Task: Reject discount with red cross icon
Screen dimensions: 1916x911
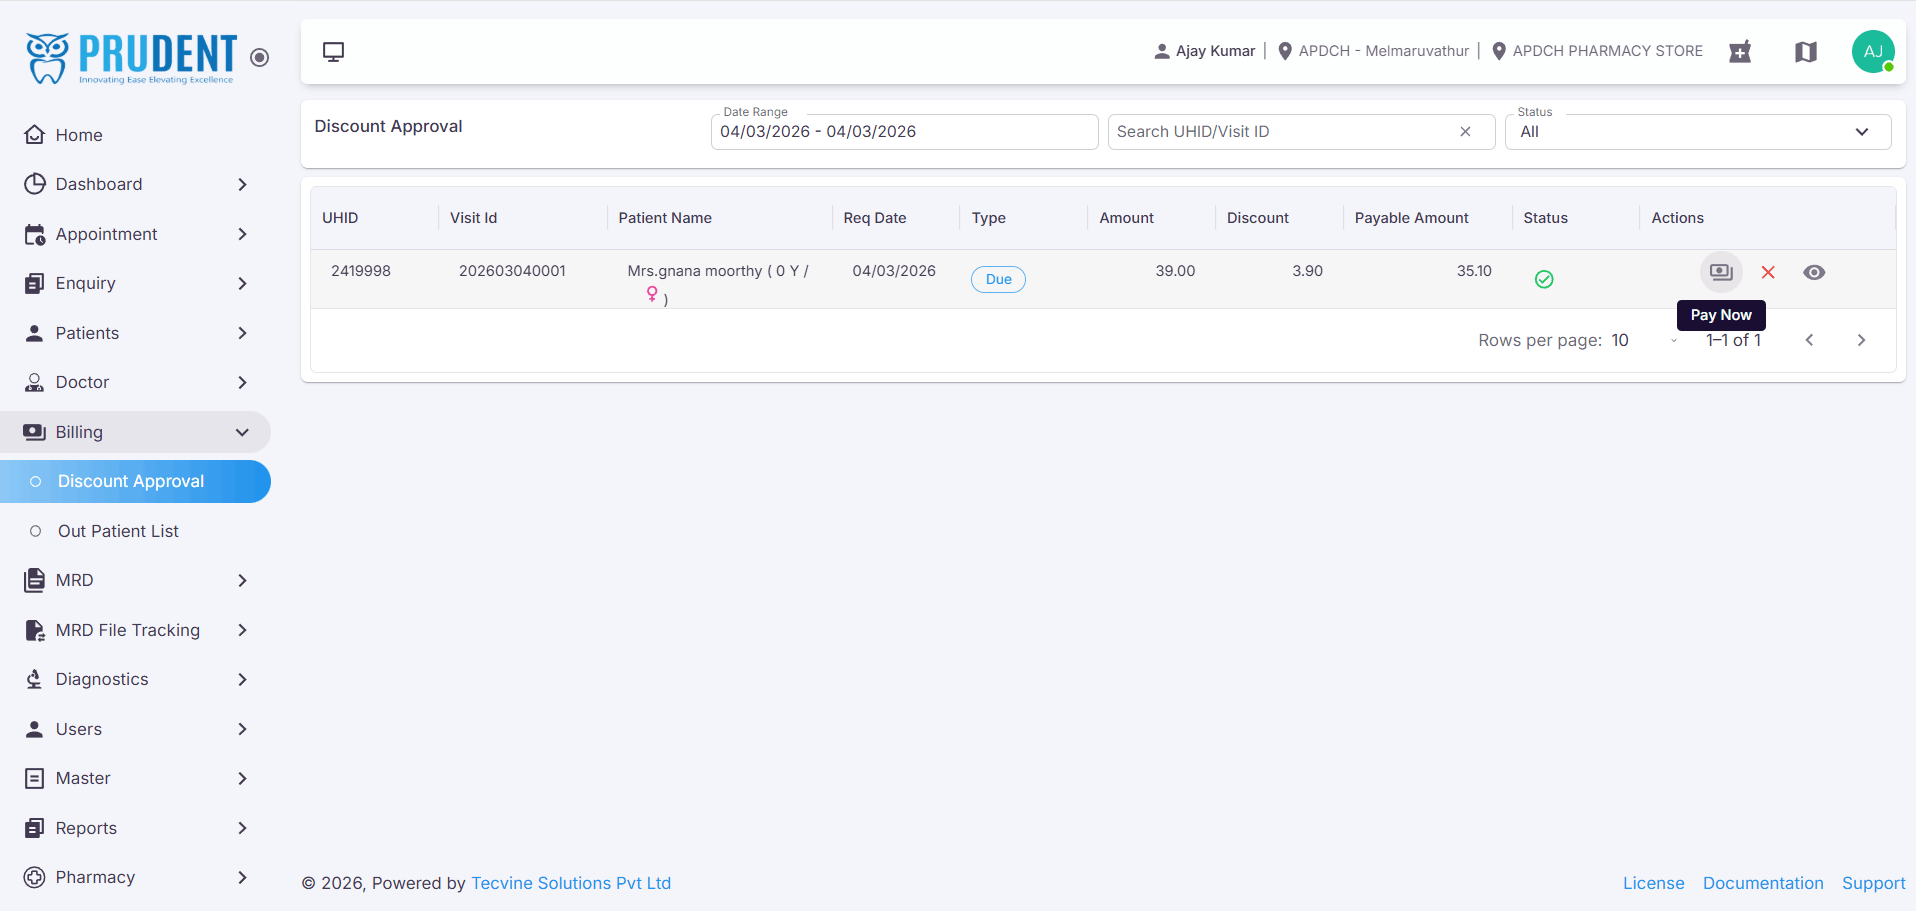Action: [1768, 272]
